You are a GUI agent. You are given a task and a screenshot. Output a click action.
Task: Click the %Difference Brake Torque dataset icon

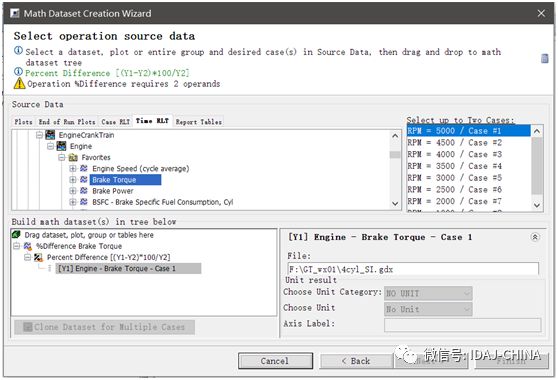tap(28, 246)
